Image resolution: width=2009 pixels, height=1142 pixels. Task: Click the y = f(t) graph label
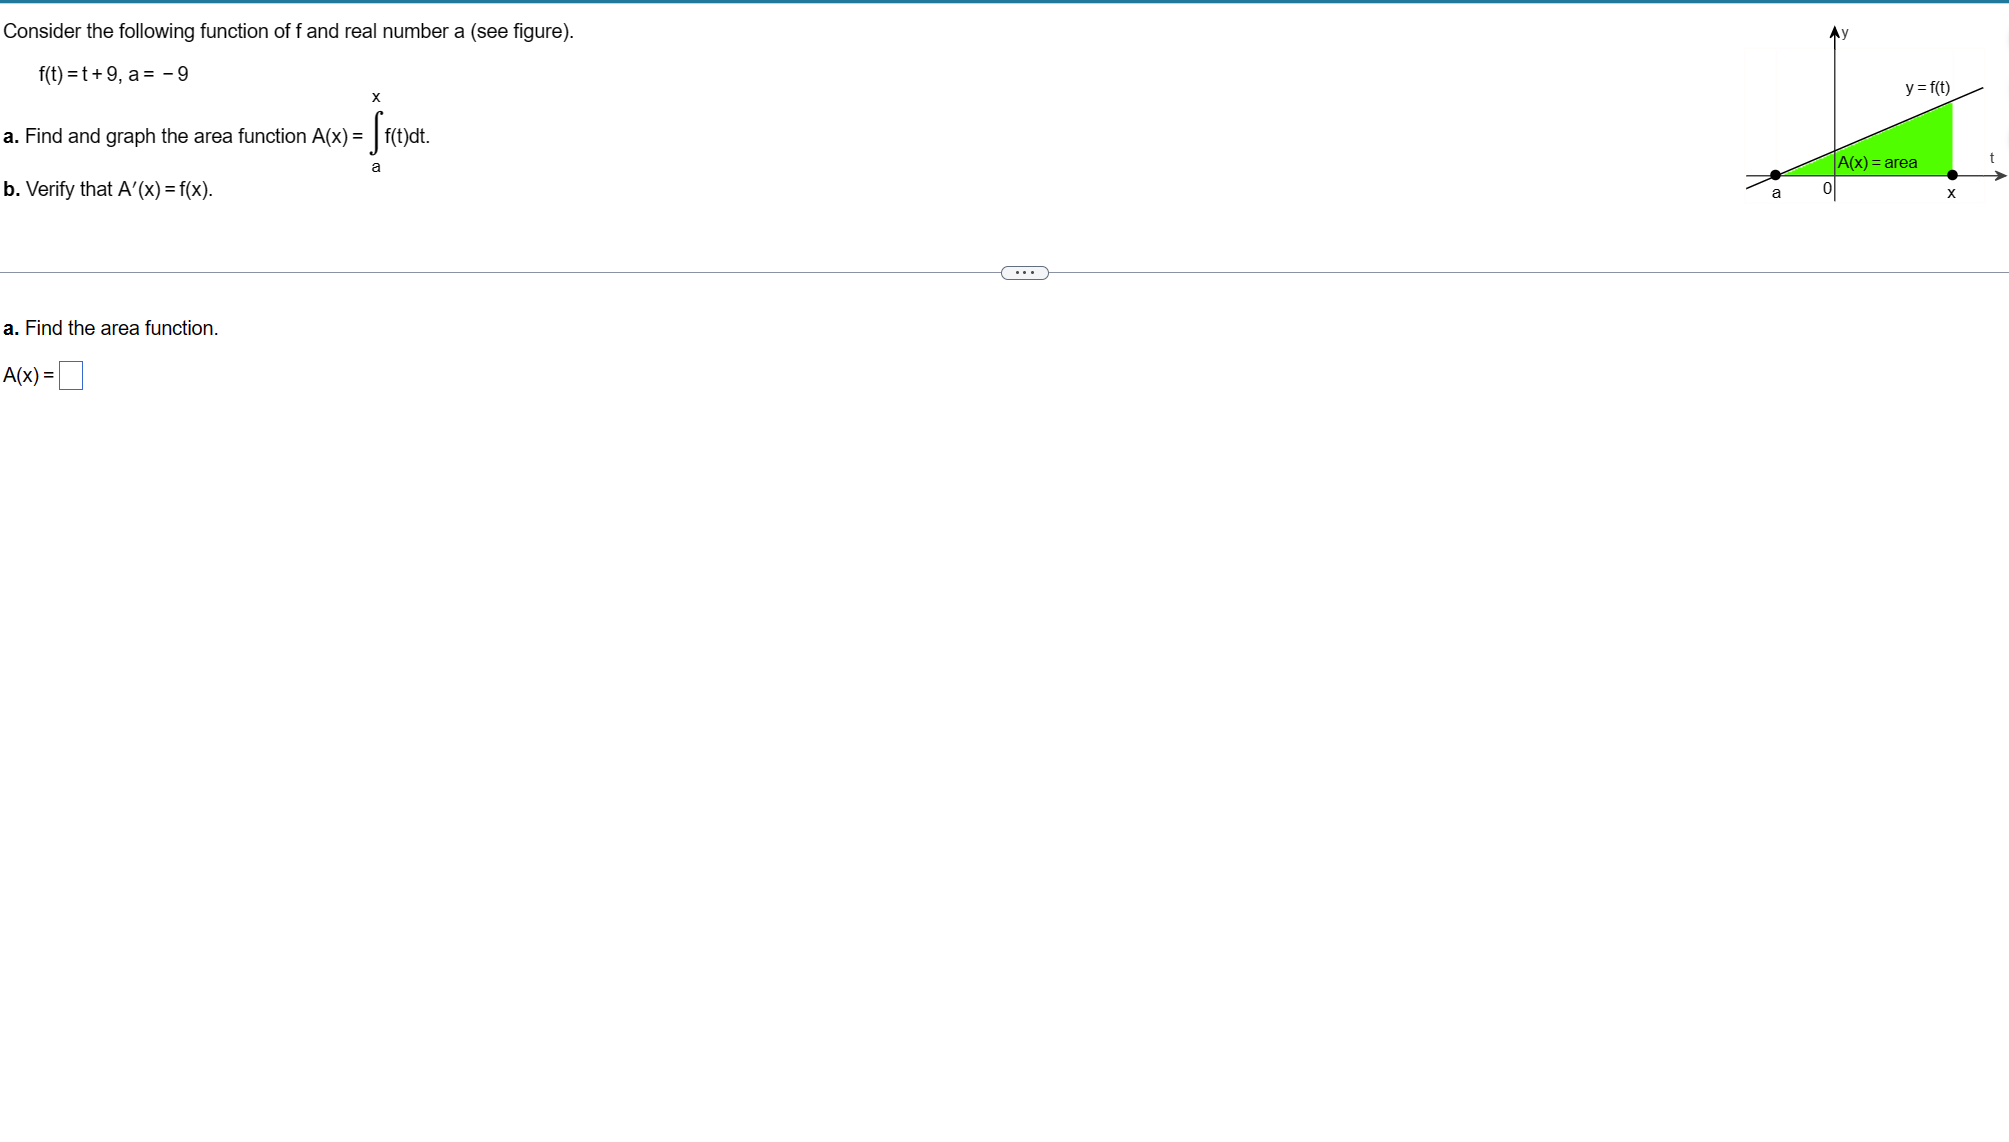1927,88
